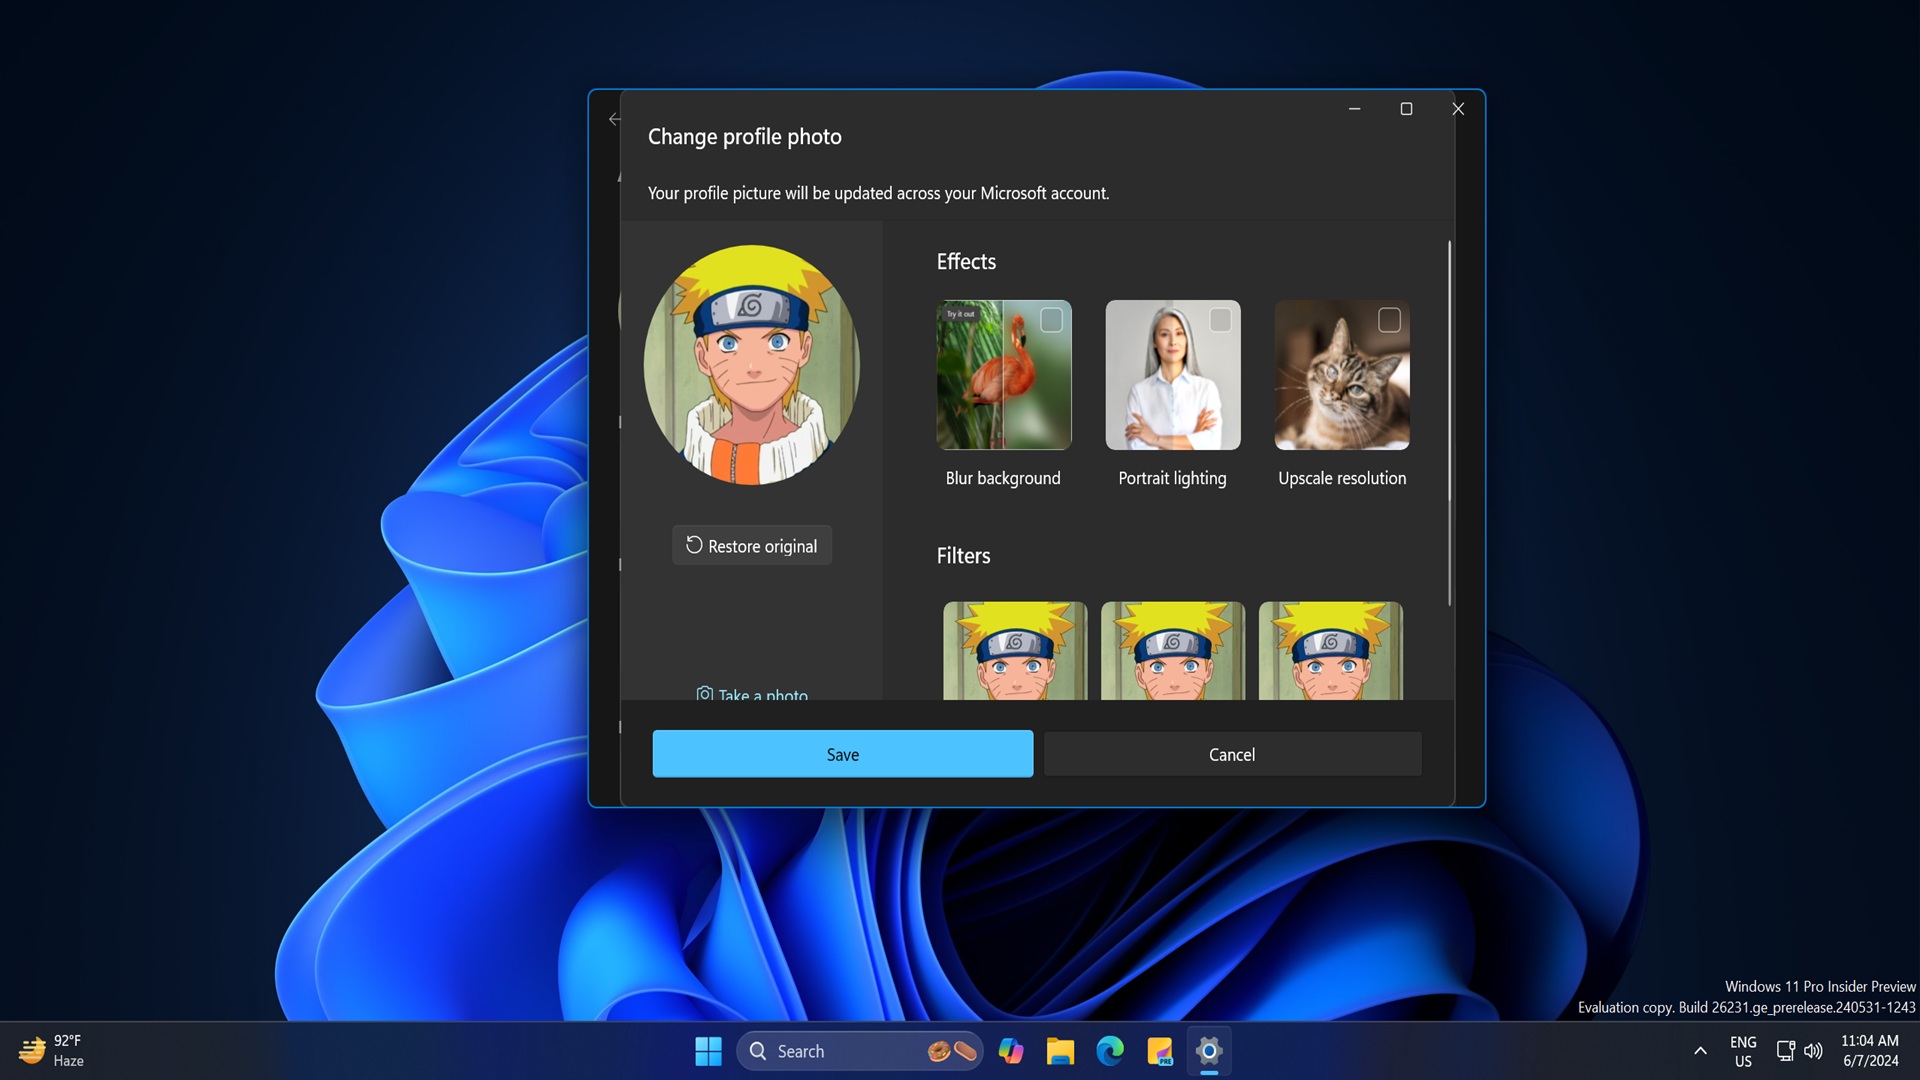Image resolution: width=1920 pixels, height=1080 pixels.
Task: Expand hidden icons in the system tray
Action: [x=1699, y=1051]
